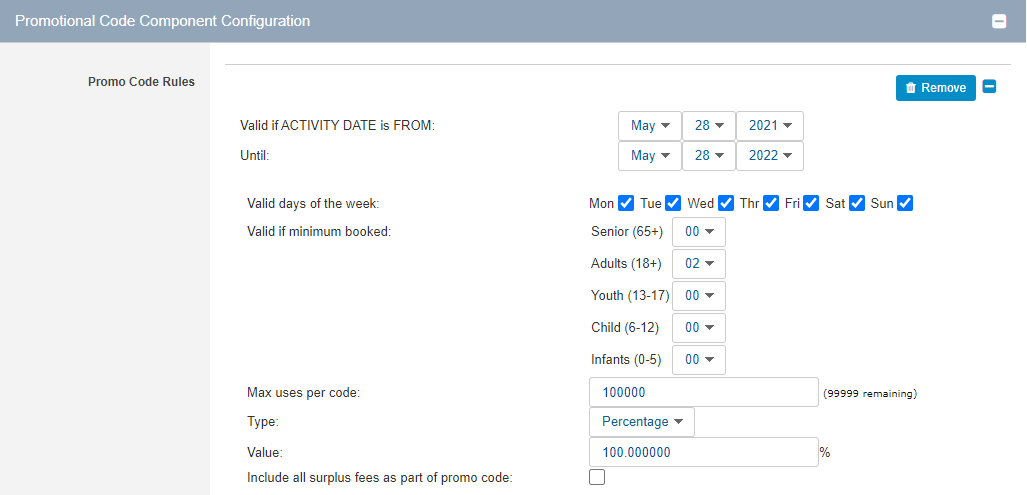Image resolution: width=1027 pixels, height=495 pixels.
Task: Open the Until month dropdown
Action: coord(650,156)
